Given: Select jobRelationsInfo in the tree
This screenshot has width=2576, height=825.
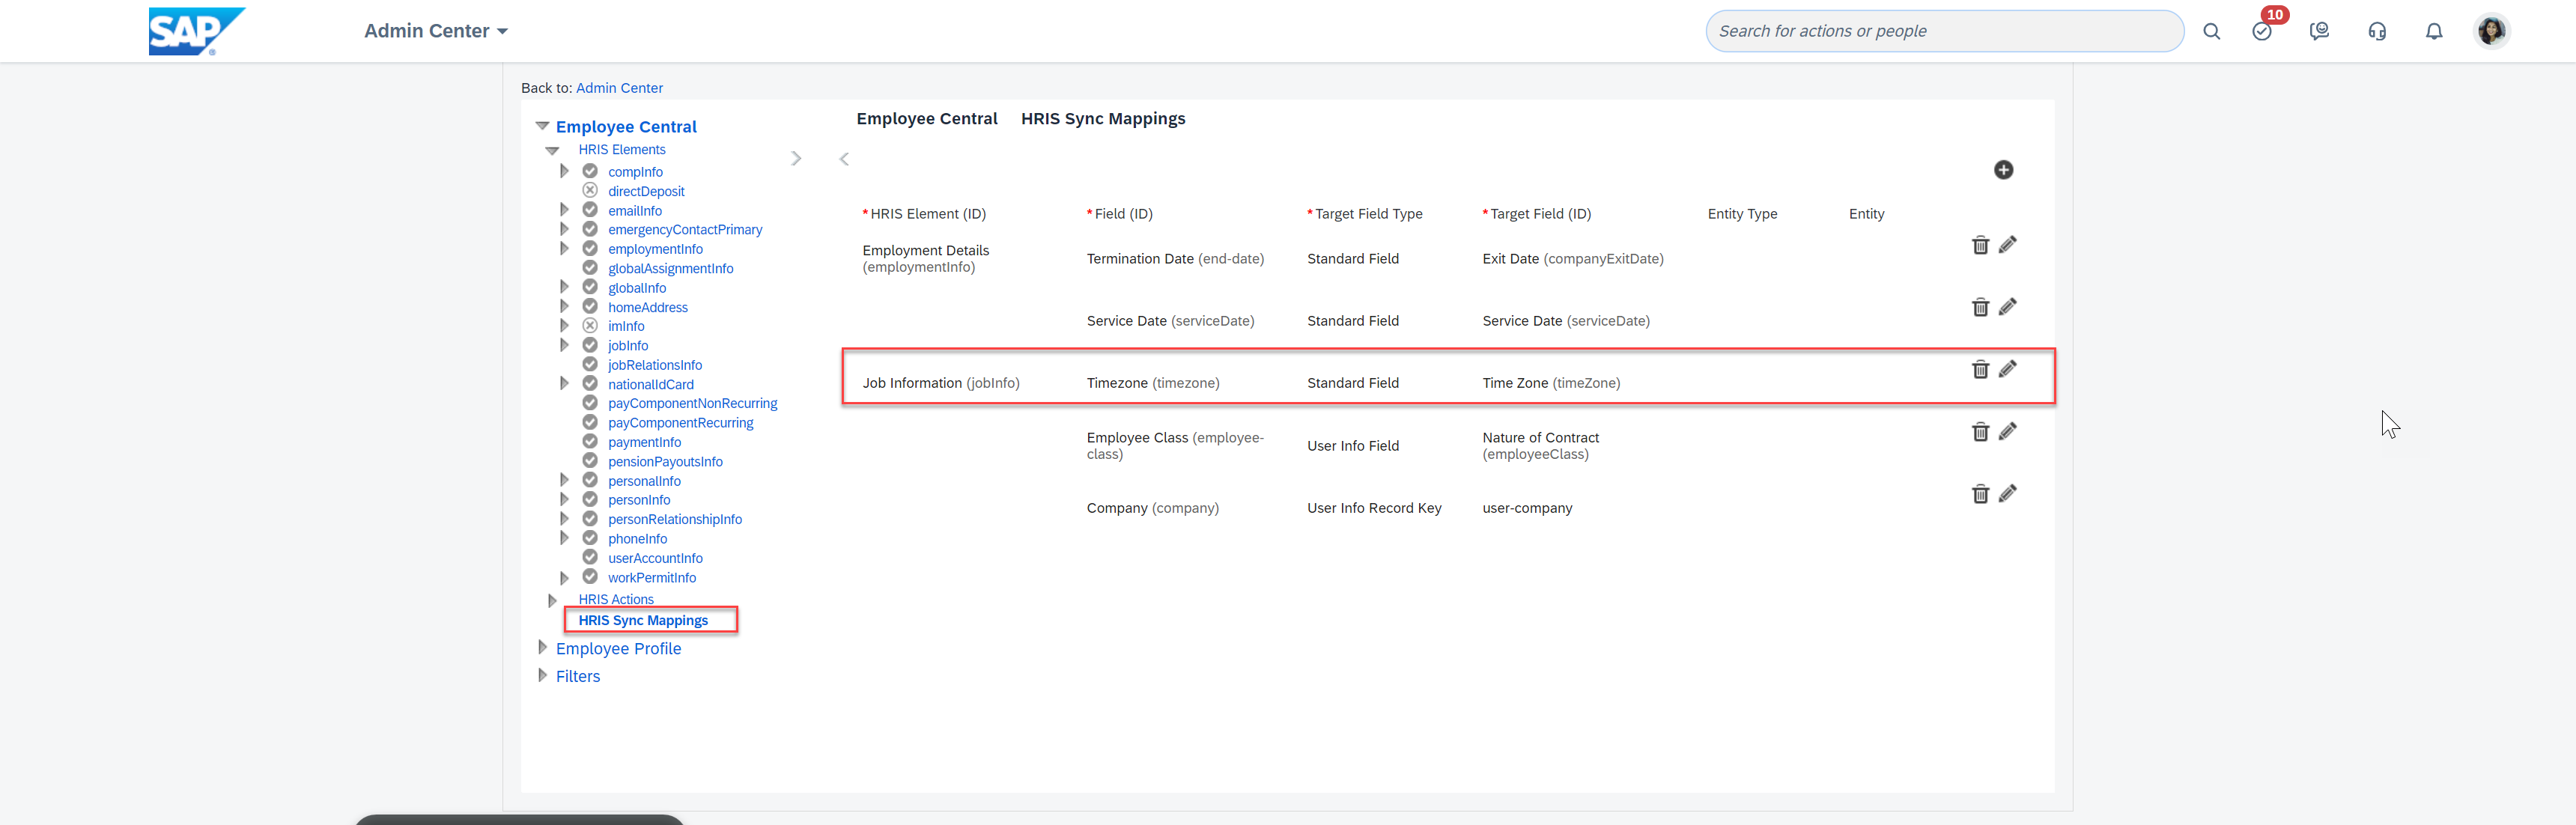Looking at the screenshot, I should tap(655, 365).
